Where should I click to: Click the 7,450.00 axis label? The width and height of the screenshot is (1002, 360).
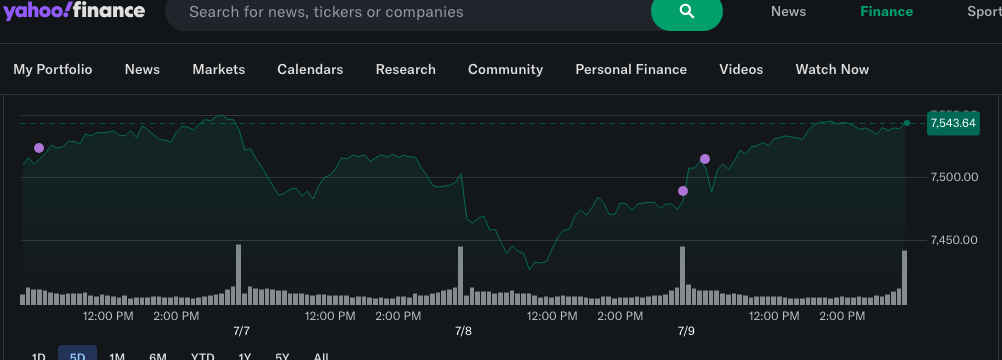click(954, 240)
